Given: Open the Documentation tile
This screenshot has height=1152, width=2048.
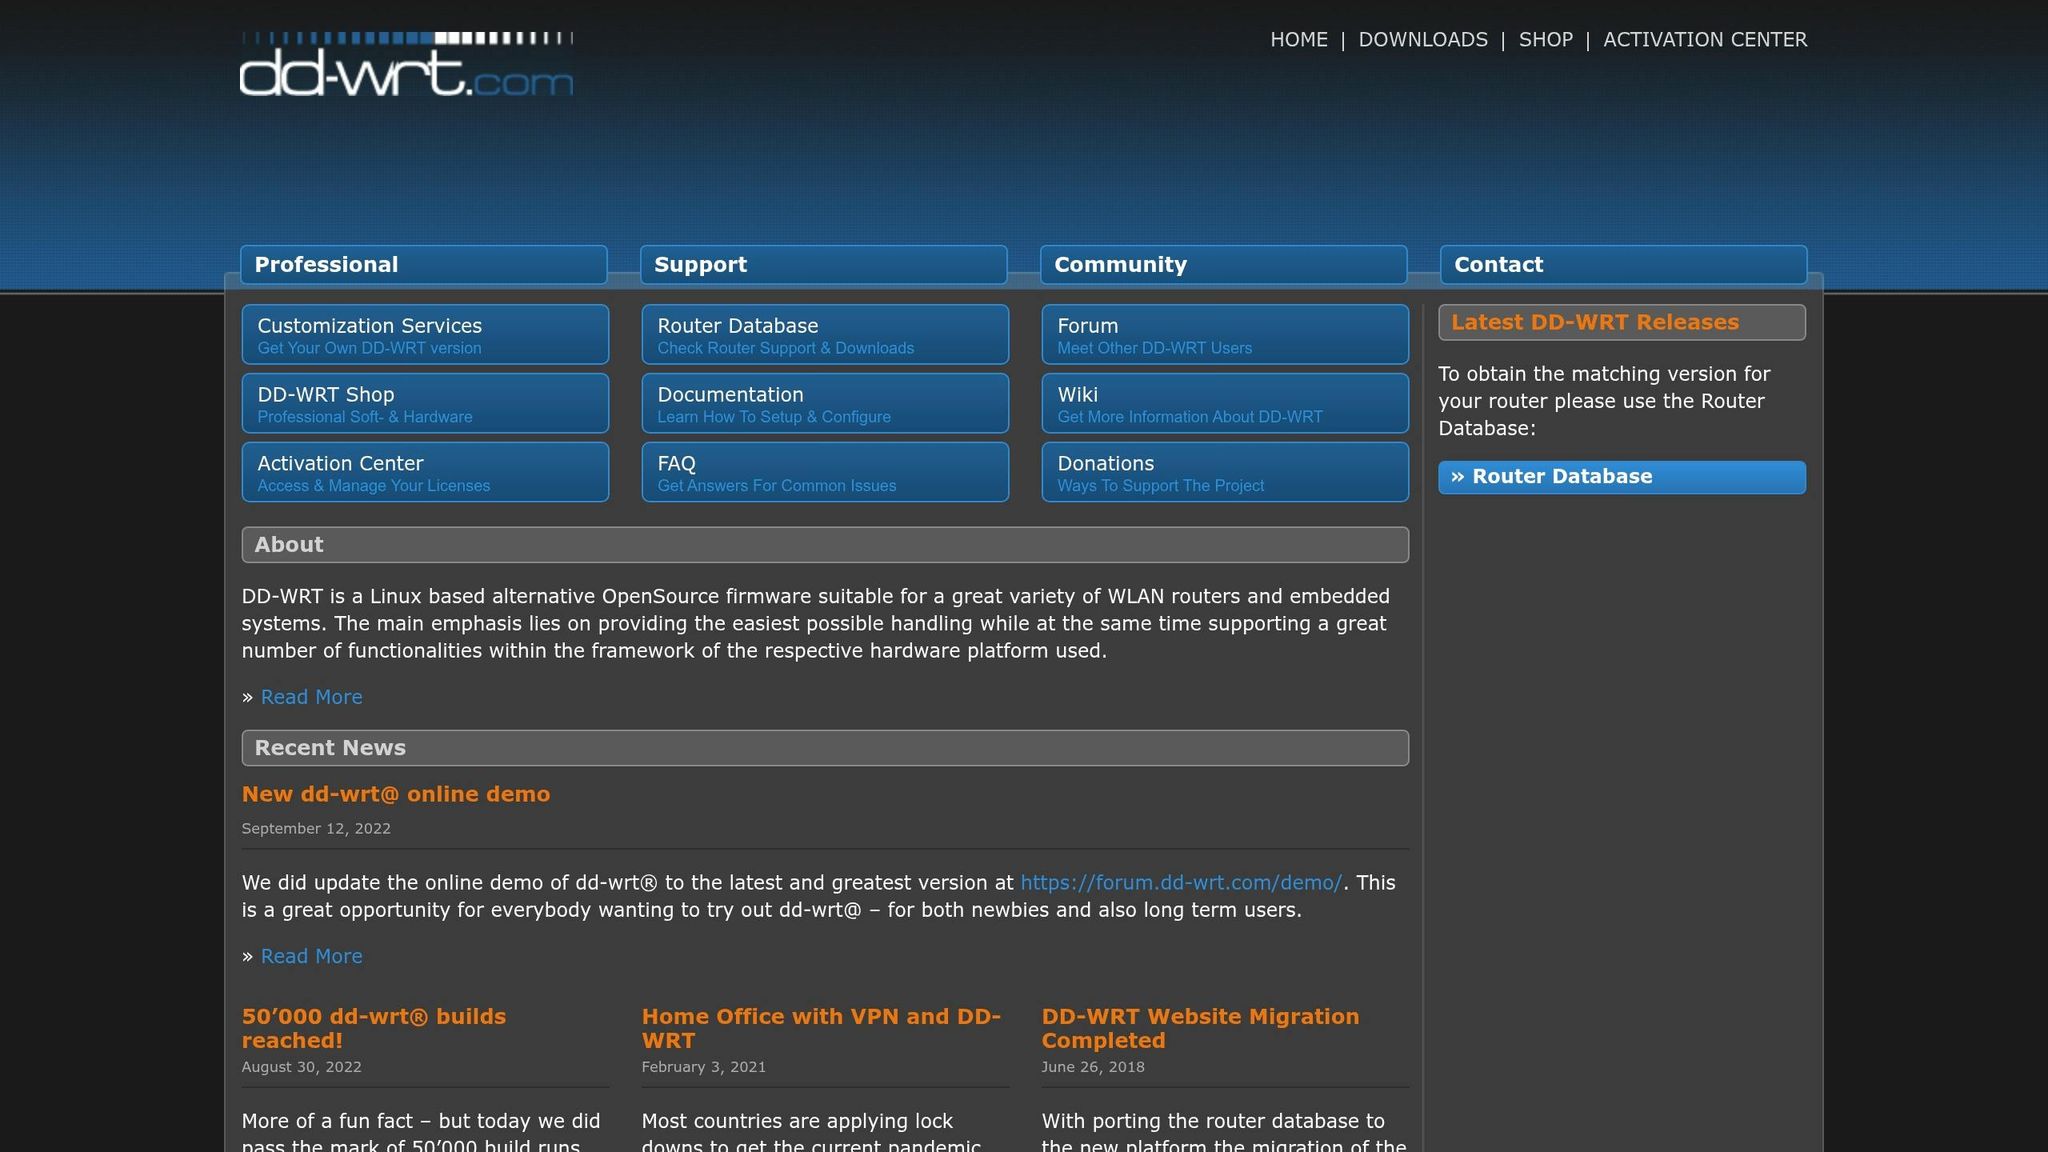Looking at the screenshot, I should point(825,404).
